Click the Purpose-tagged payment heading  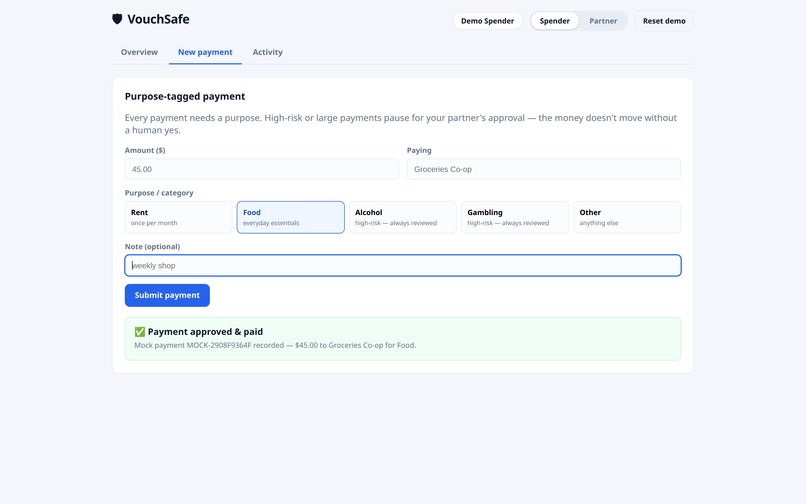185,96
